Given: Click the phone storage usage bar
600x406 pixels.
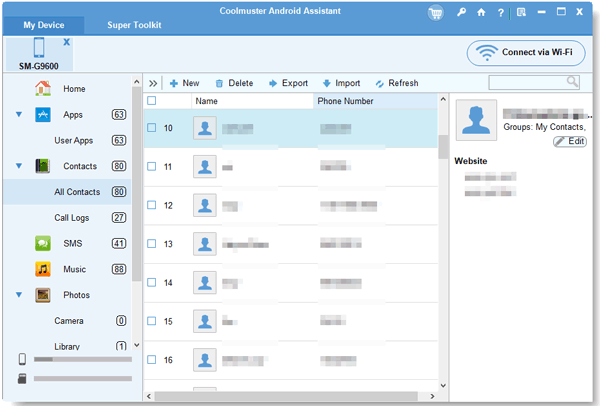Looking at the screenshot, I should click(83, 359).
